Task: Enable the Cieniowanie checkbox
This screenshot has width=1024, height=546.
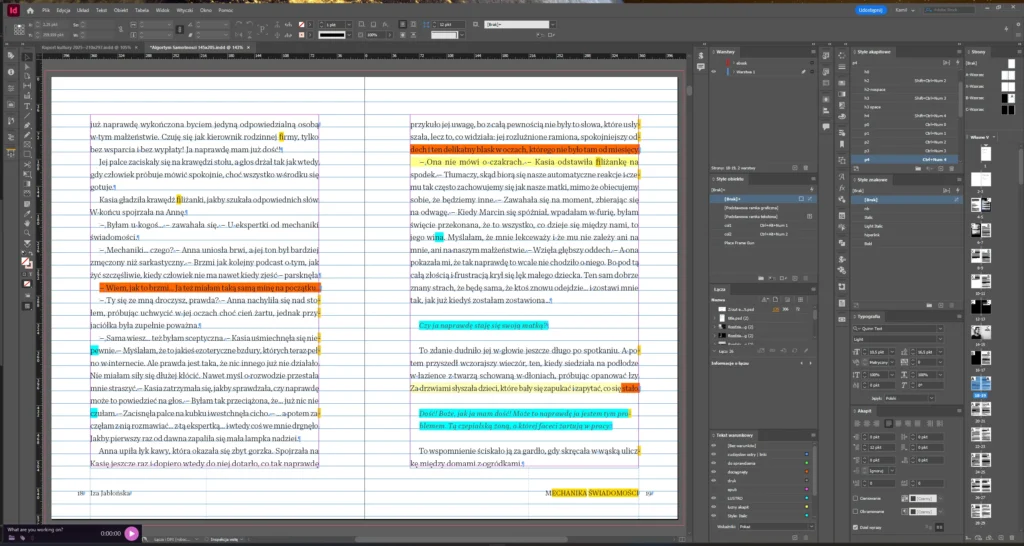Action: 856,498
